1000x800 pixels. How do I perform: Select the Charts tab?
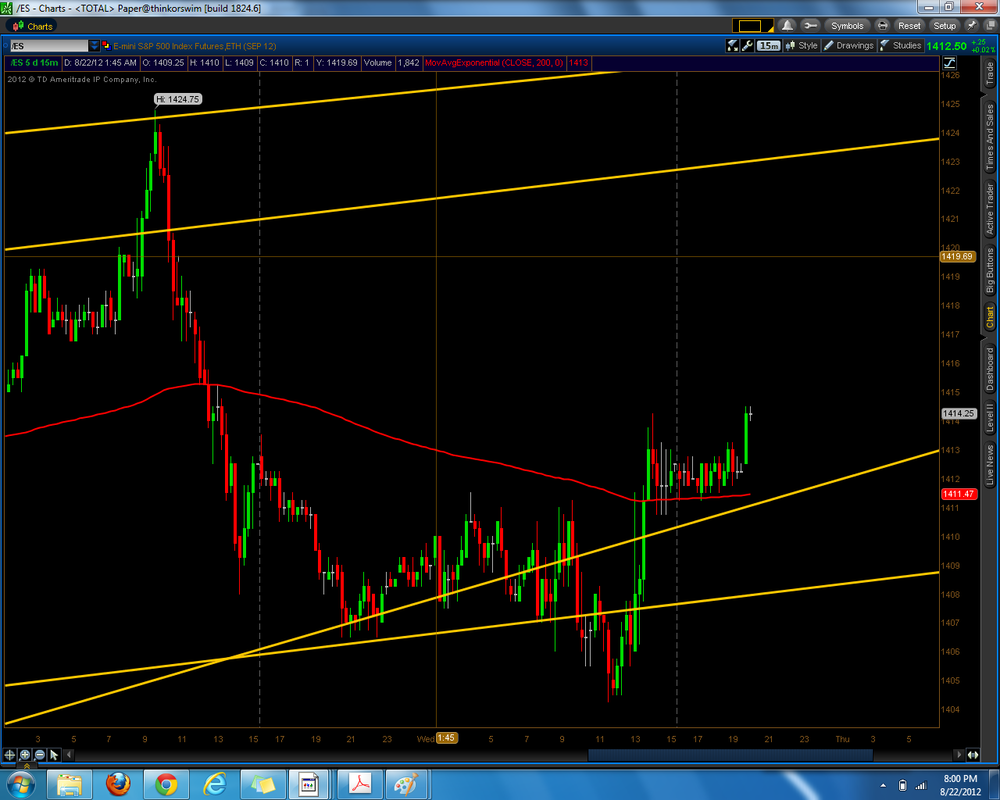click(32, 26)
